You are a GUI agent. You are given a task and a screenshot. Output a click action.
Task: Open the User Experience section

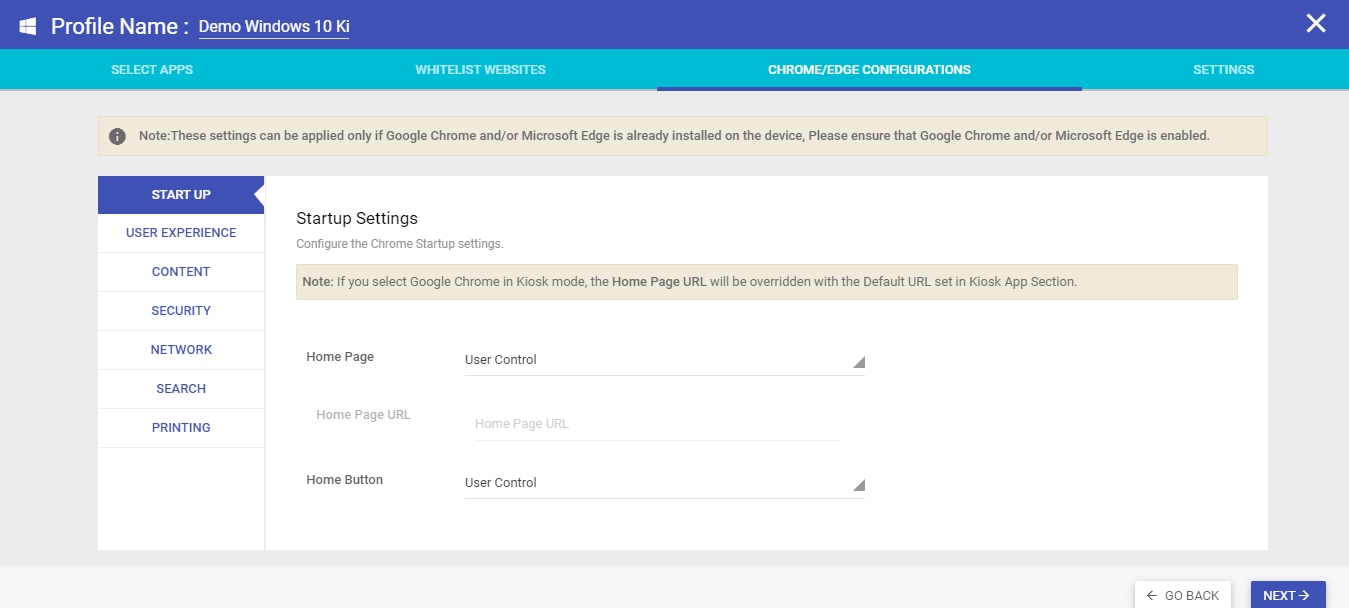click(181, 233)
